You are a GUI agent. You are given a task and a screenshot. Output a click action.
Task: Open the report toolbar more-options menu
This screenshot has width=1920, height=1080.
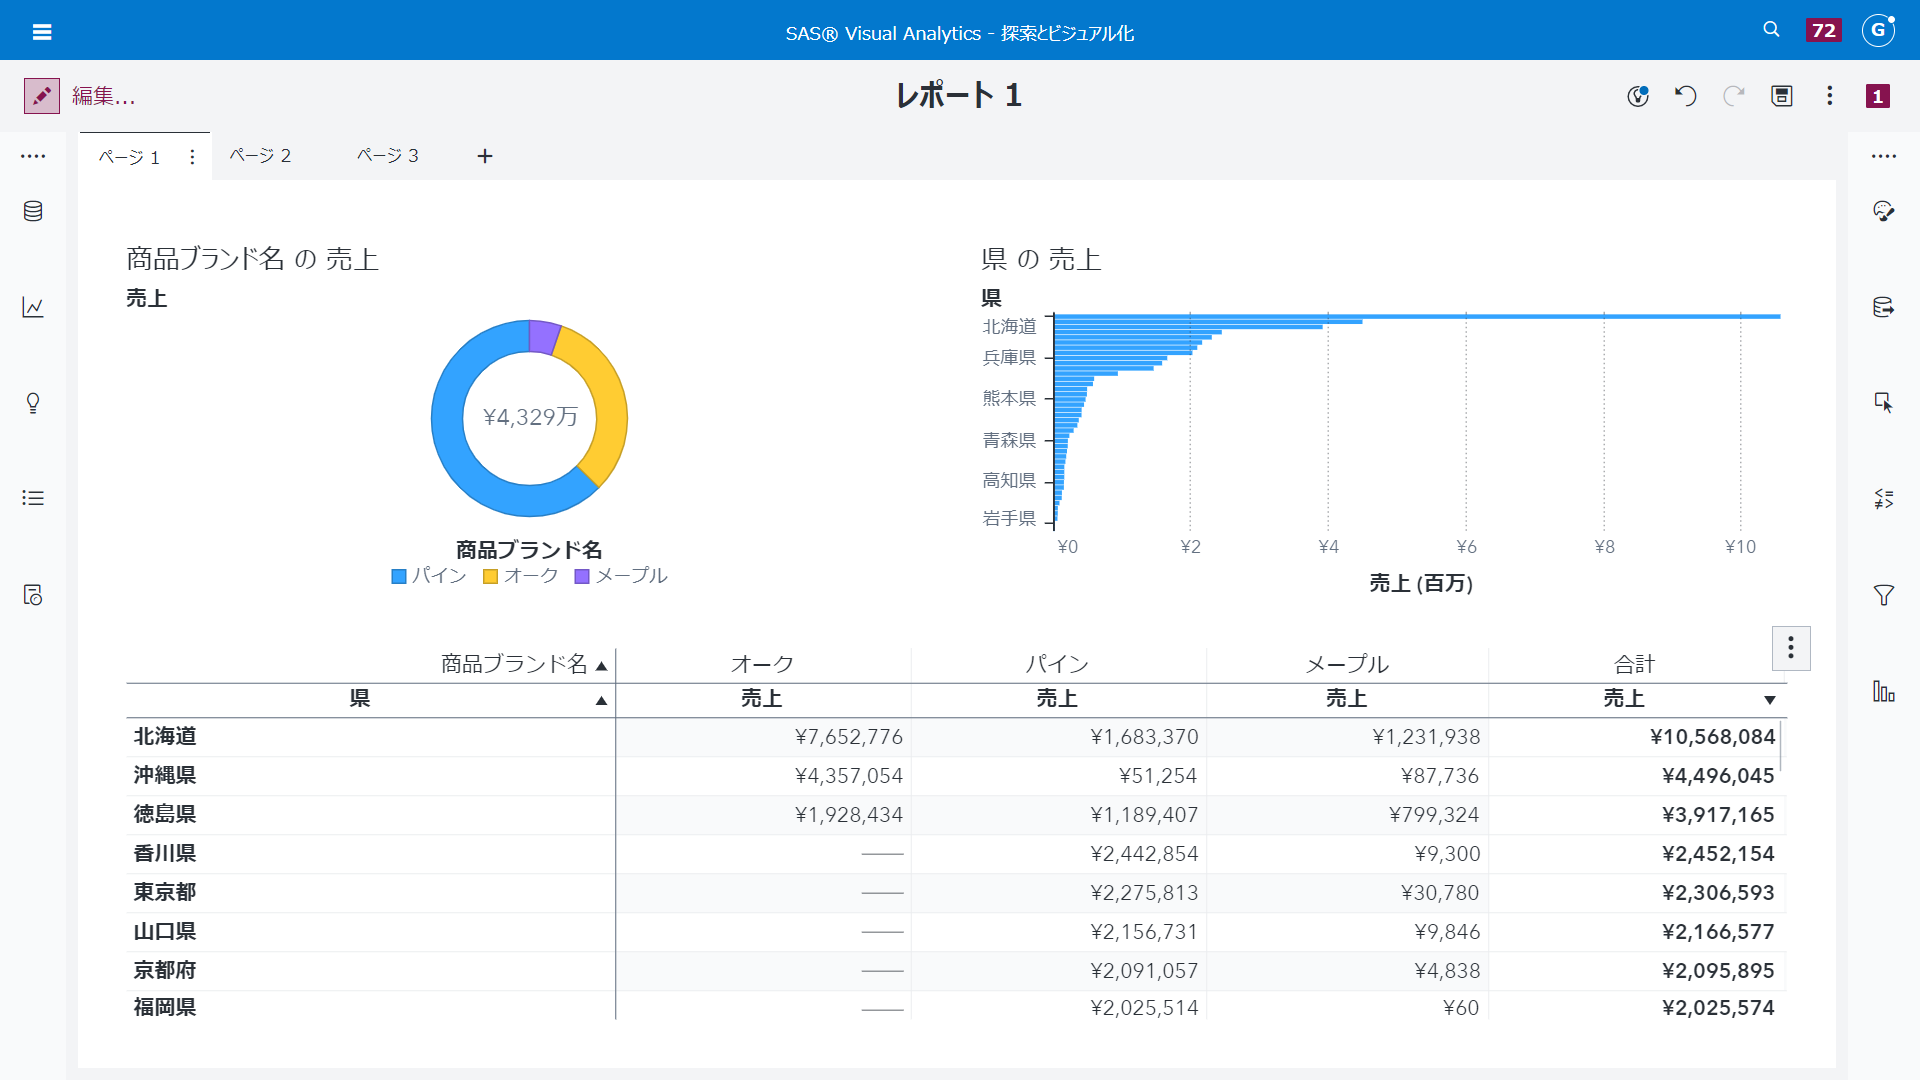point(1830,96)
